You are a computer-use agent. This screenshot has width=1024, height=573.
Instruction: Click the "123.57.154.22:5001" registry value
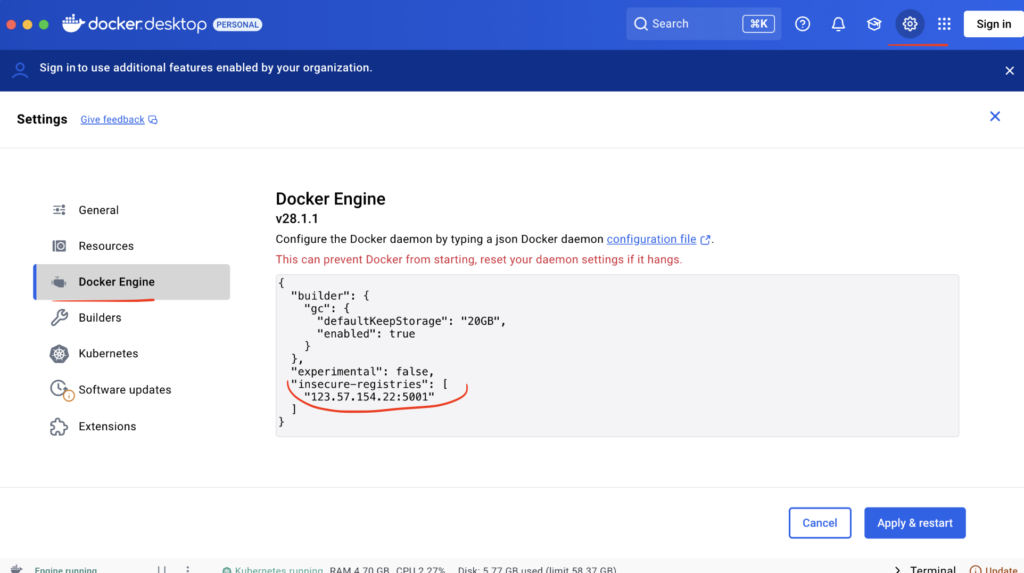click(369, 397)
